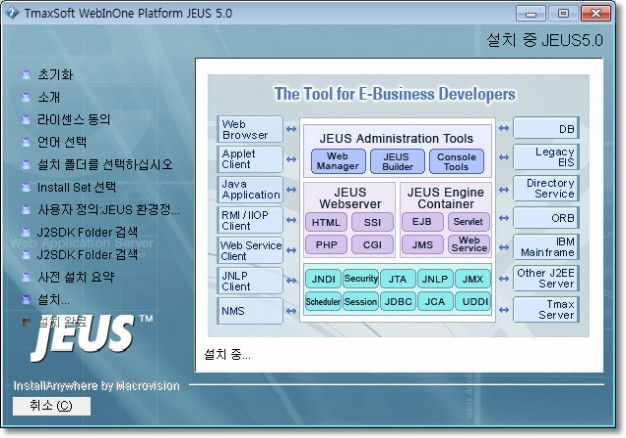The height and width of the screenshot is (438, 626).
Task: Click the JCA service box
Action: [x=435, y=301]
